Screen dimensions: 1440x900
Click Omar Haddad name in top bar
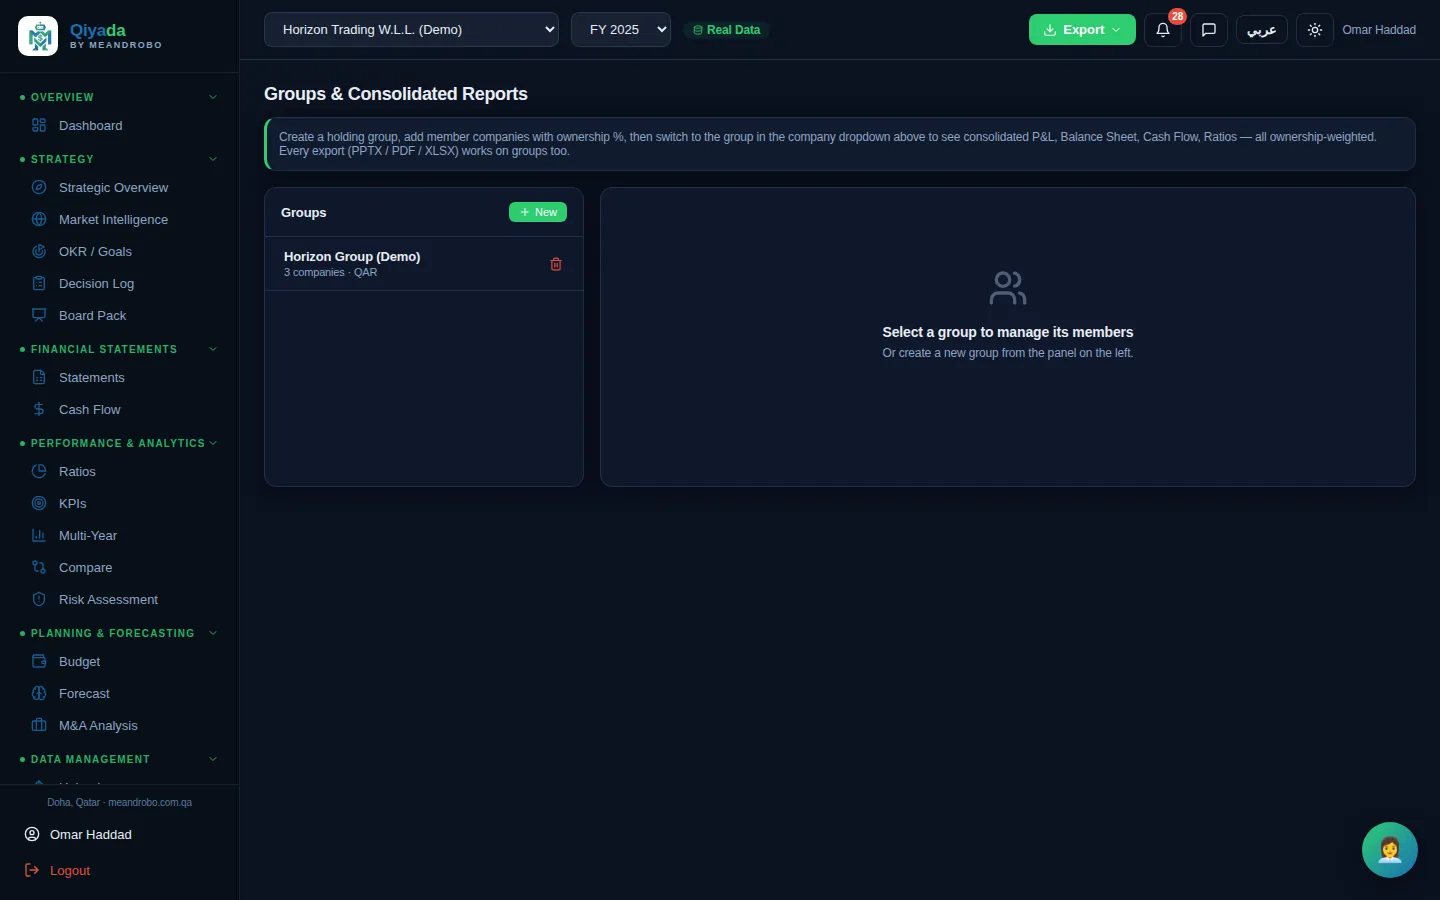click(x=1379, y=30)
